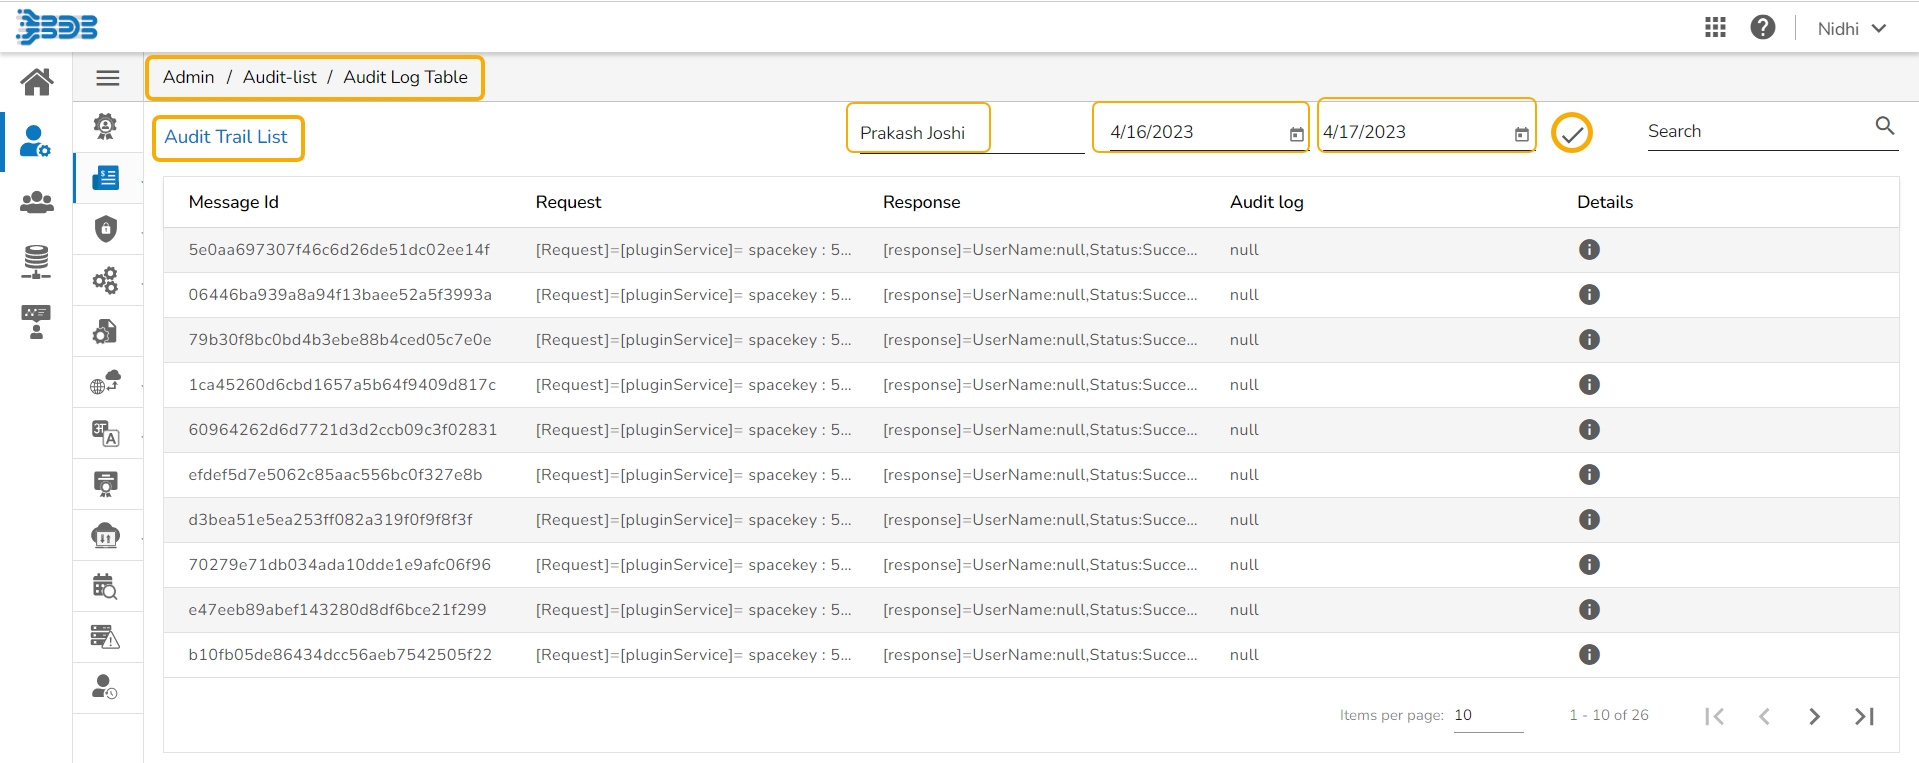Click the Search input field

point(1755,131)
